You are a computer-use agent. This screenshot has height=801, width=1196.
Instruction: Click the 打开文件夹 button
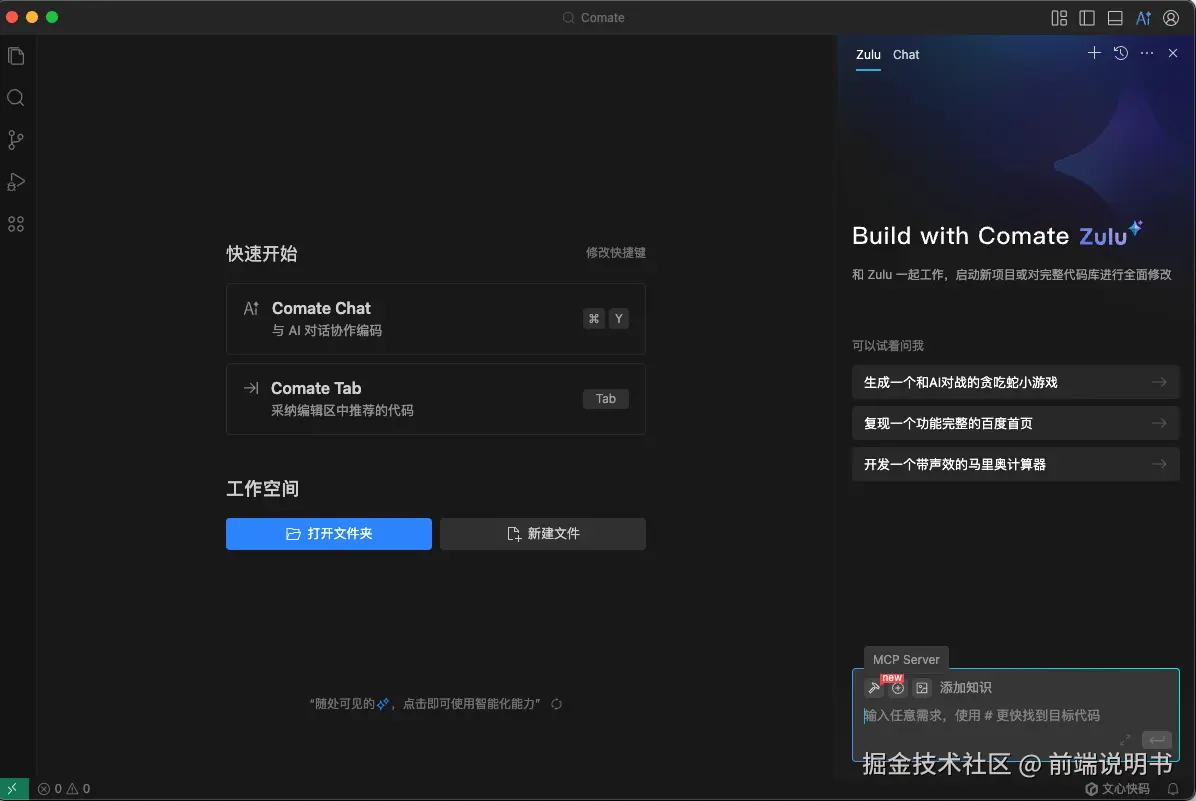pyautogui.click(x=329, y=534)
